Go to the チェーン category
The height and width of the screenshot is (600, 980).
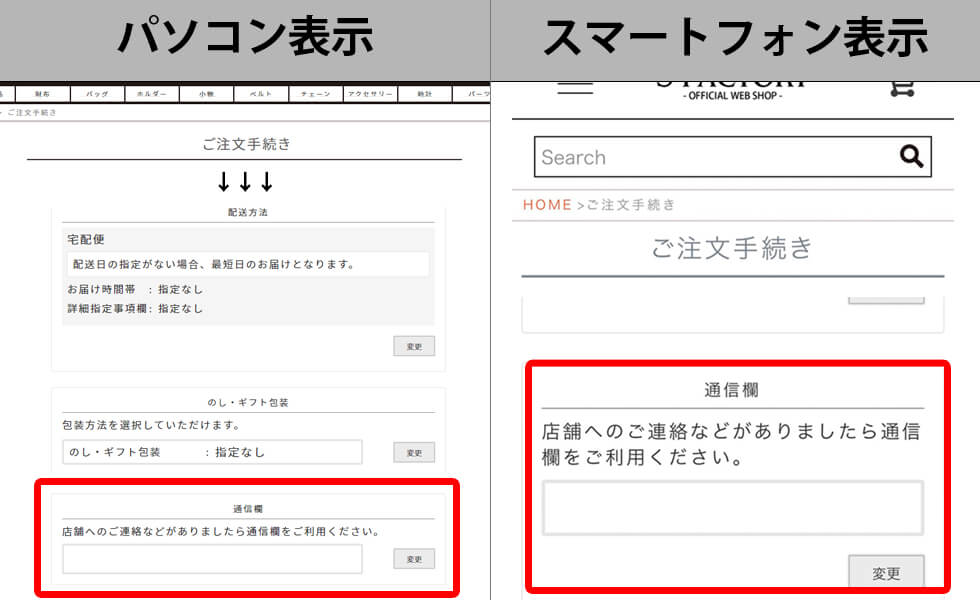coord(315,94)
